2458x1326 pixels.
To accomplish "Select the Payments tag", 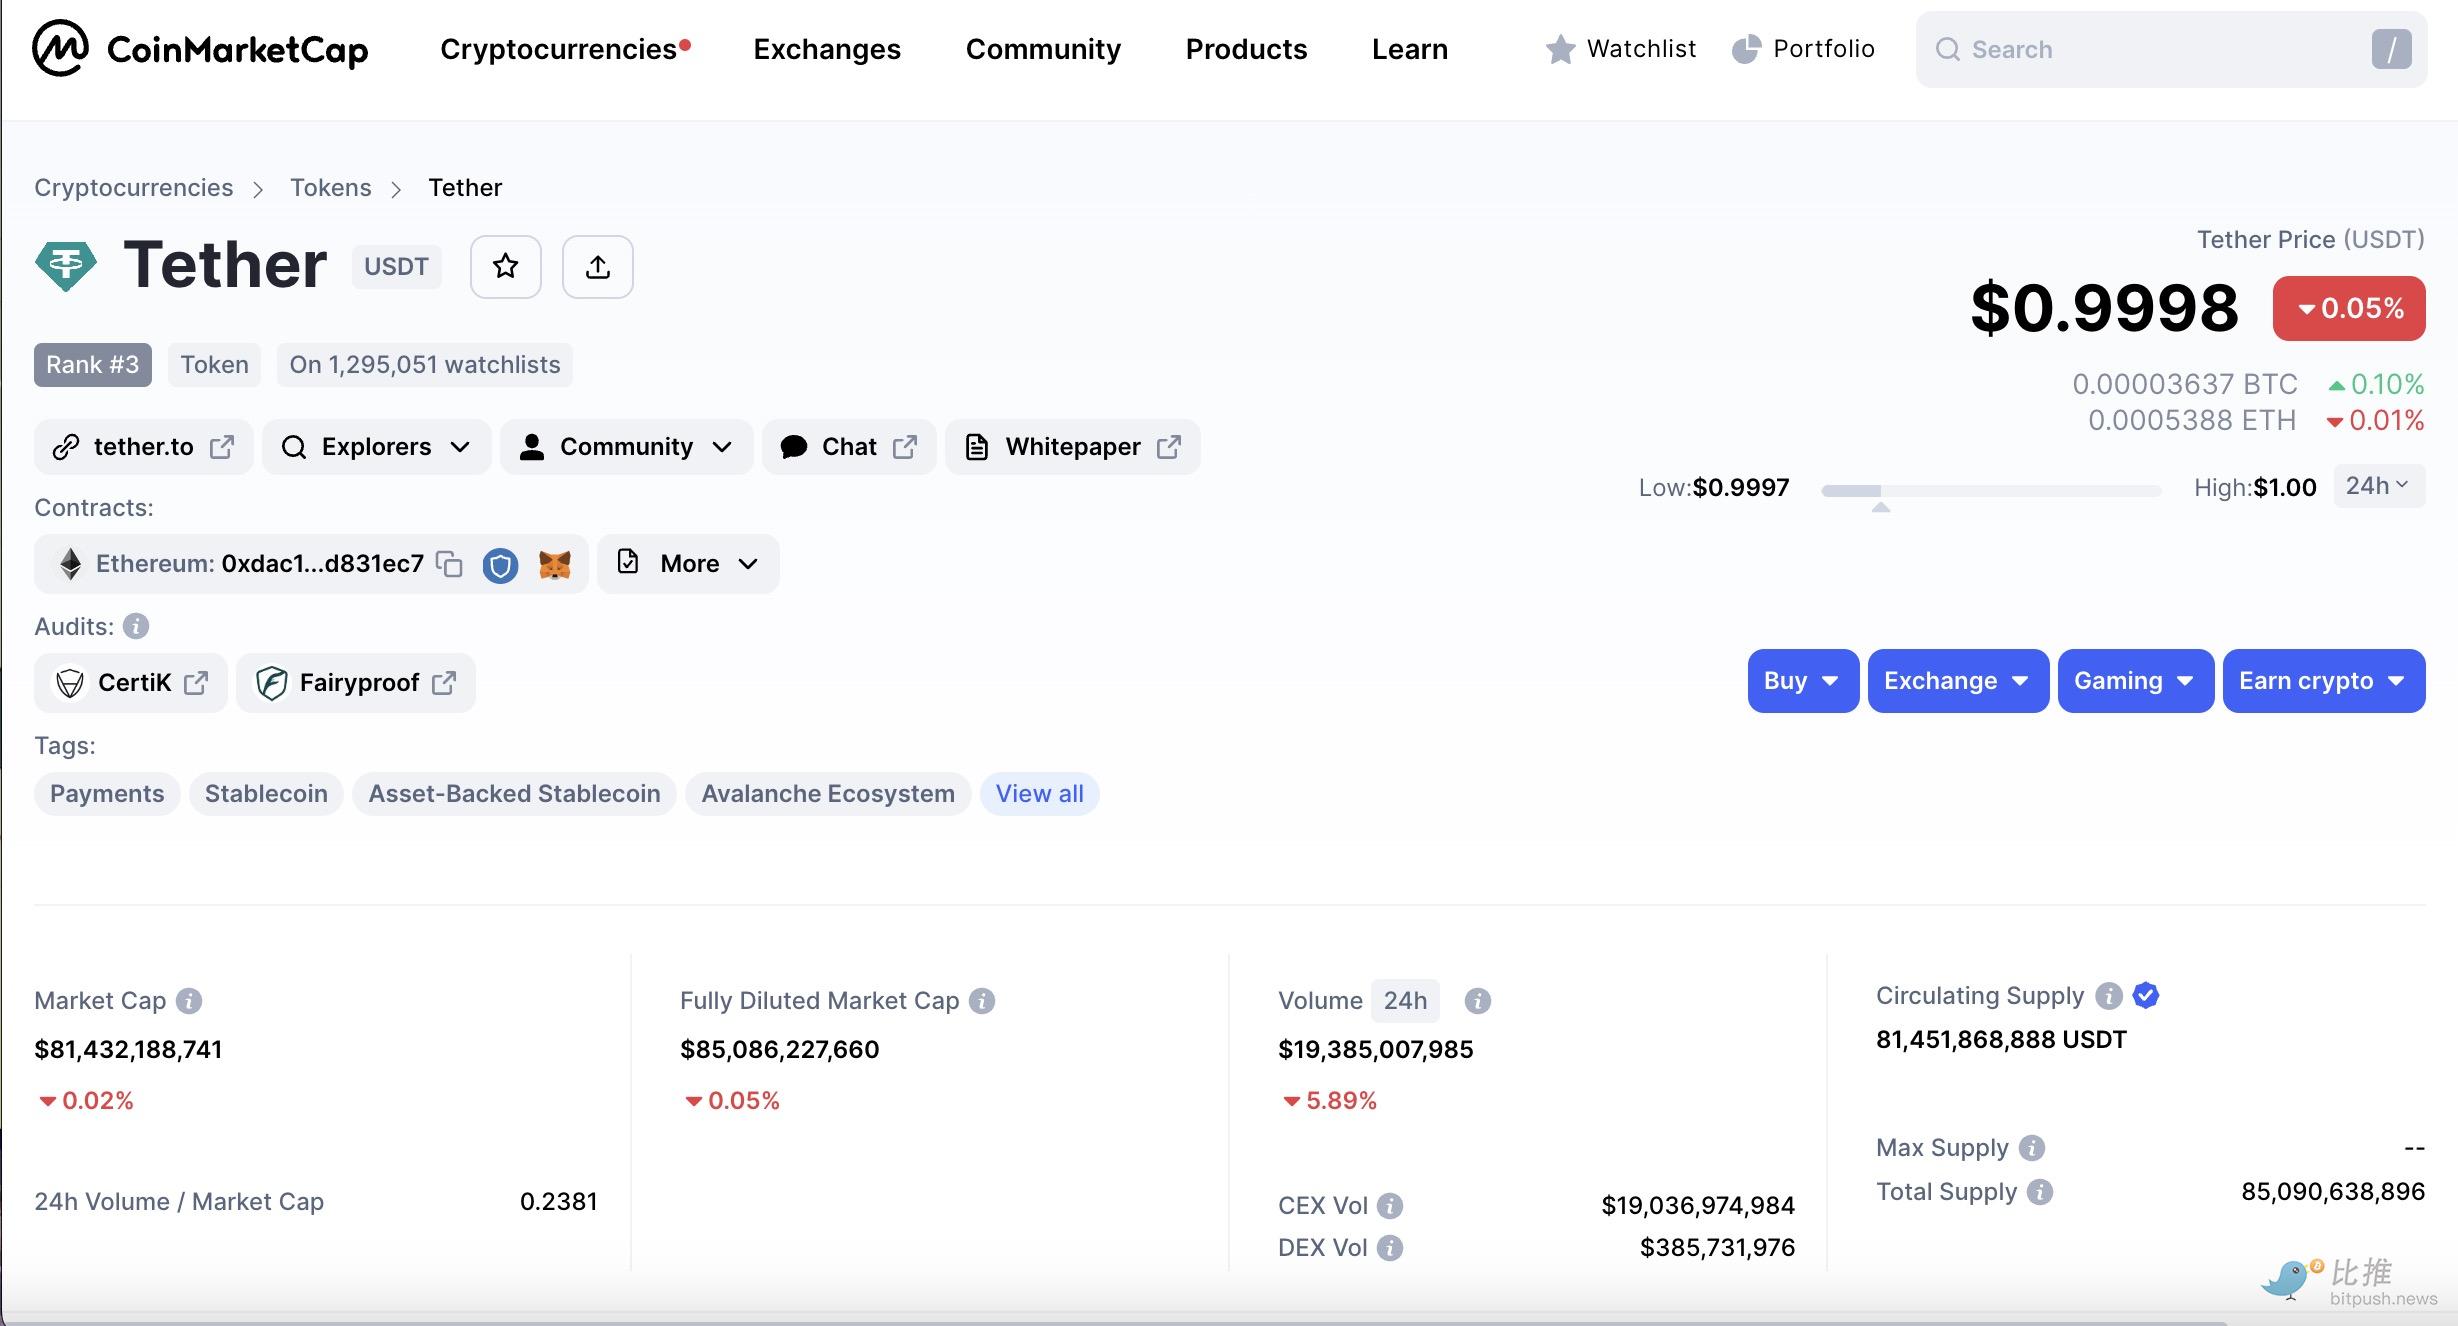I will tap(107, 794).
